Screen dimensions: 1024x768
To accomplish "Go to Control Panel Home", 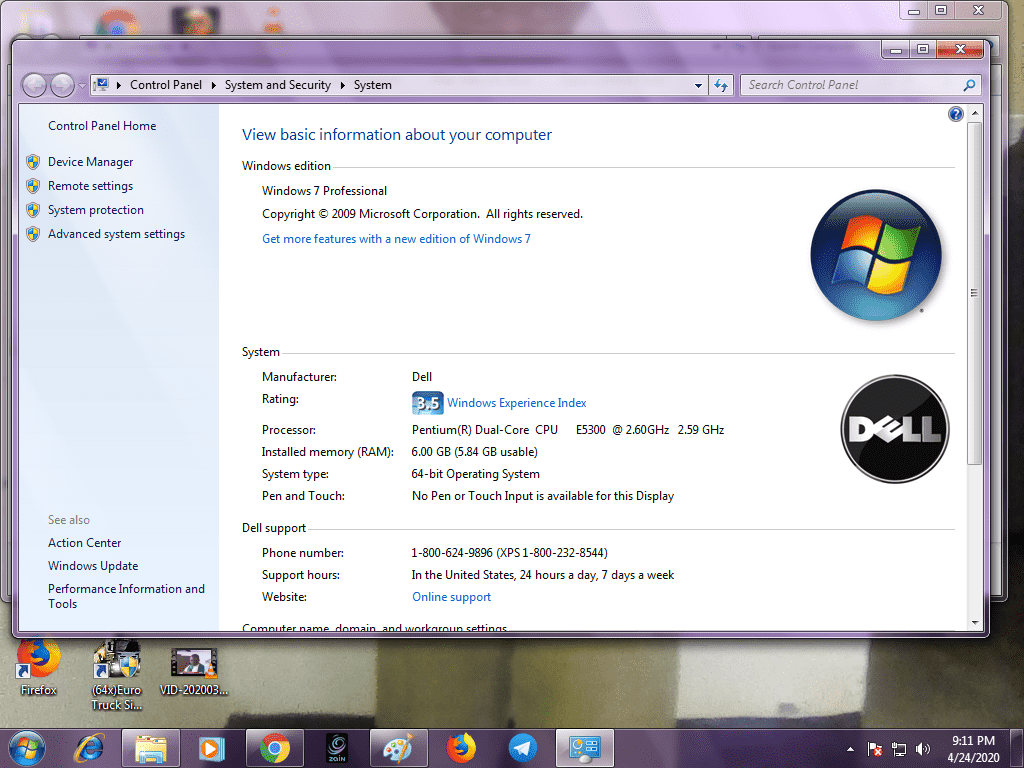I will 102,126.
